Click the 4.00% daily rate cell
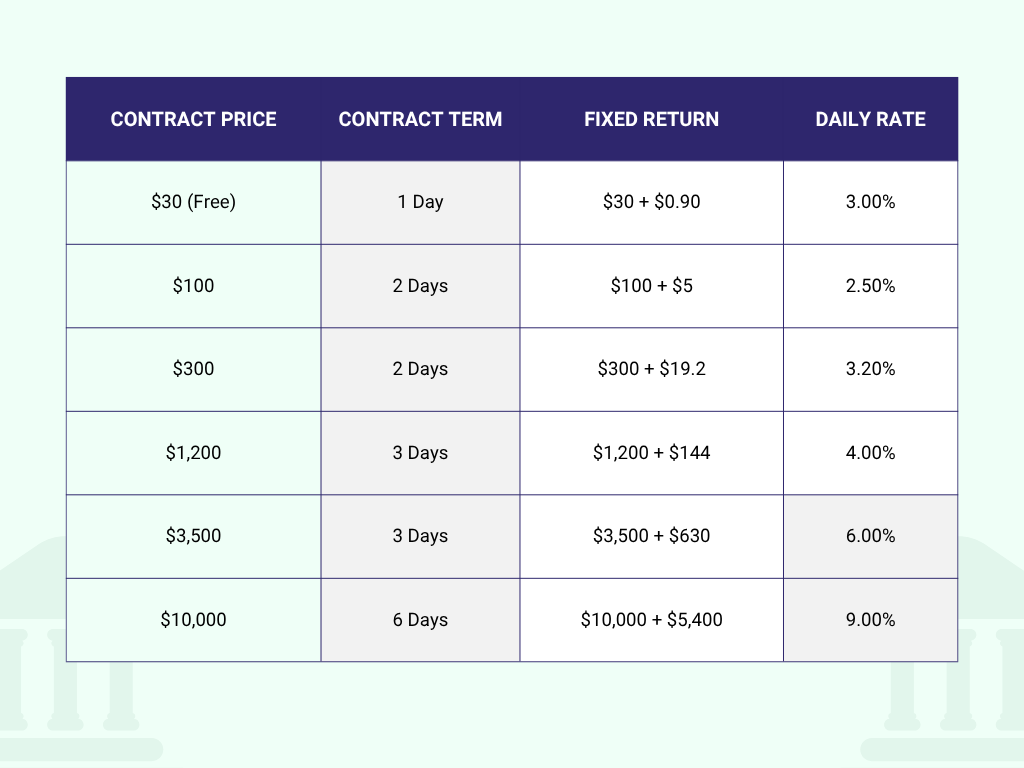Screen dimensions: 1024x768 [x=870, y=453]
